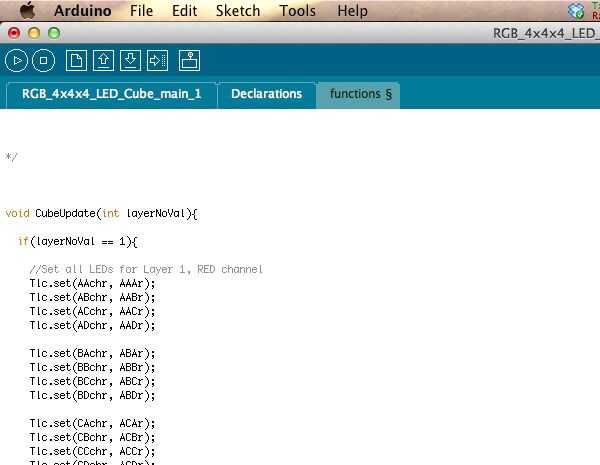Image resolution: width=600 pixels, height=465 pixels.
Task: Click the 'void CubeUpdate(int layerNoVal){' line
Action: point(101,214)
